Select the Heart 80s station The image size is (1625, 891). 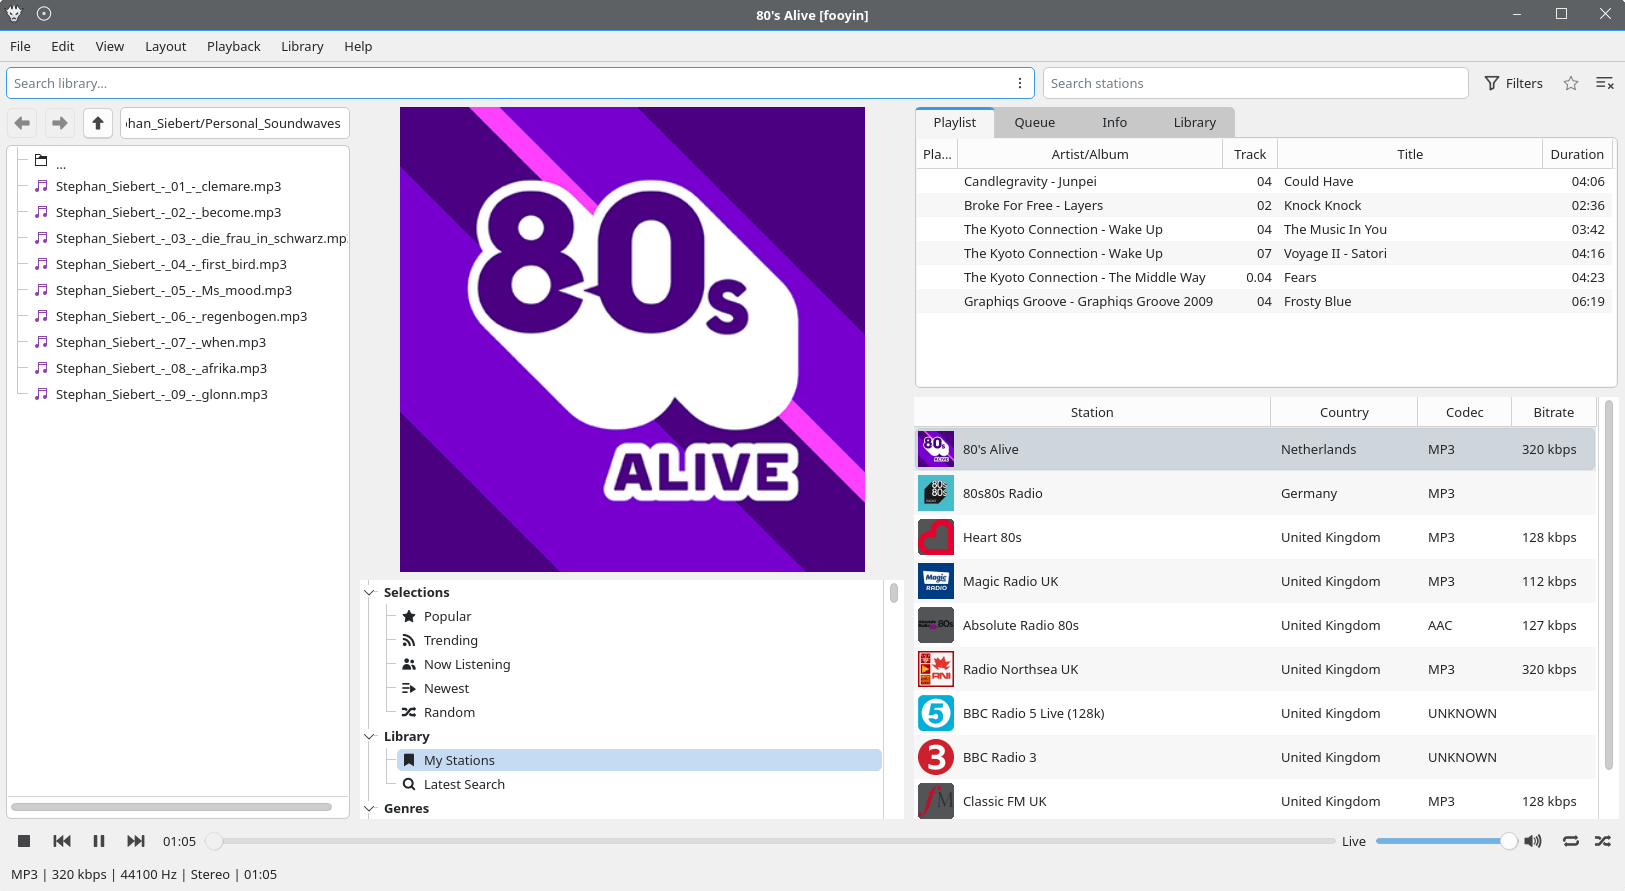point(1255,537)
